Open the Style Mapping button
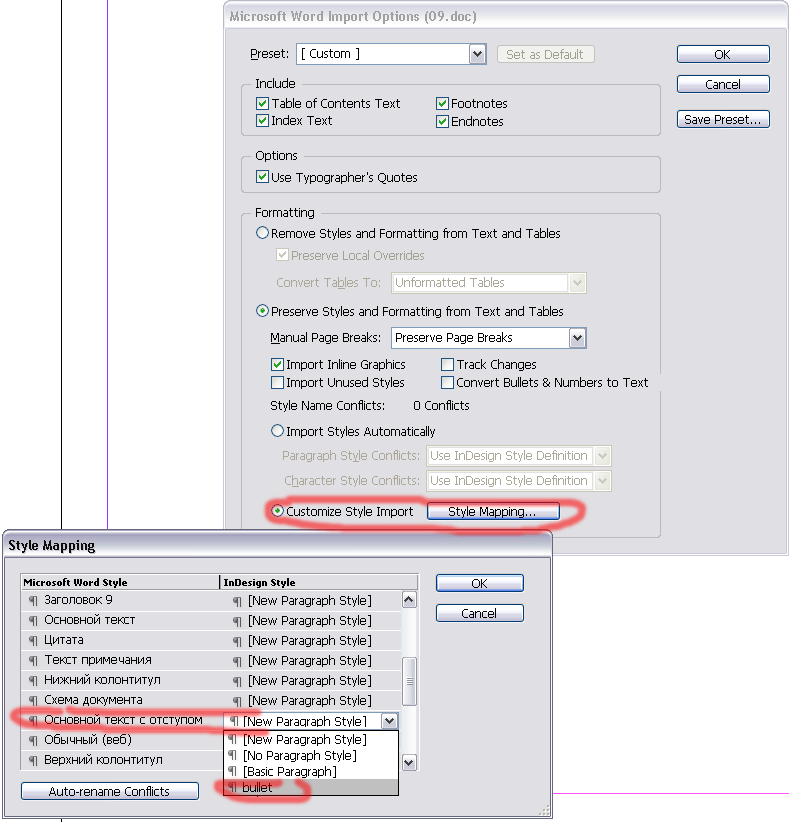This screenshot has height=822, width=789. click(493, 511)
